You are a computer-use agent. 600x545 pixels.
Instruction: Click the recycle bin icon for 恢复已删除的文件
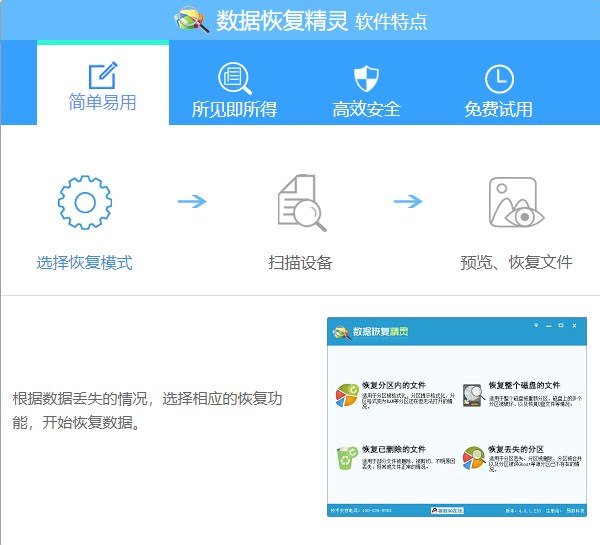coord(347,459)
